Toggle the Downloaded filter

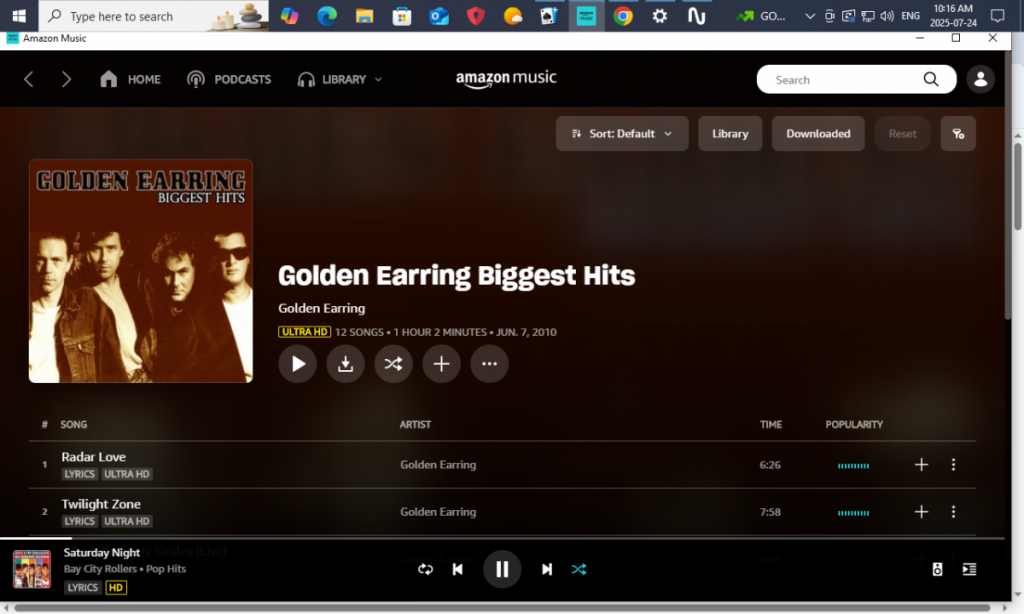coord(818,134)
